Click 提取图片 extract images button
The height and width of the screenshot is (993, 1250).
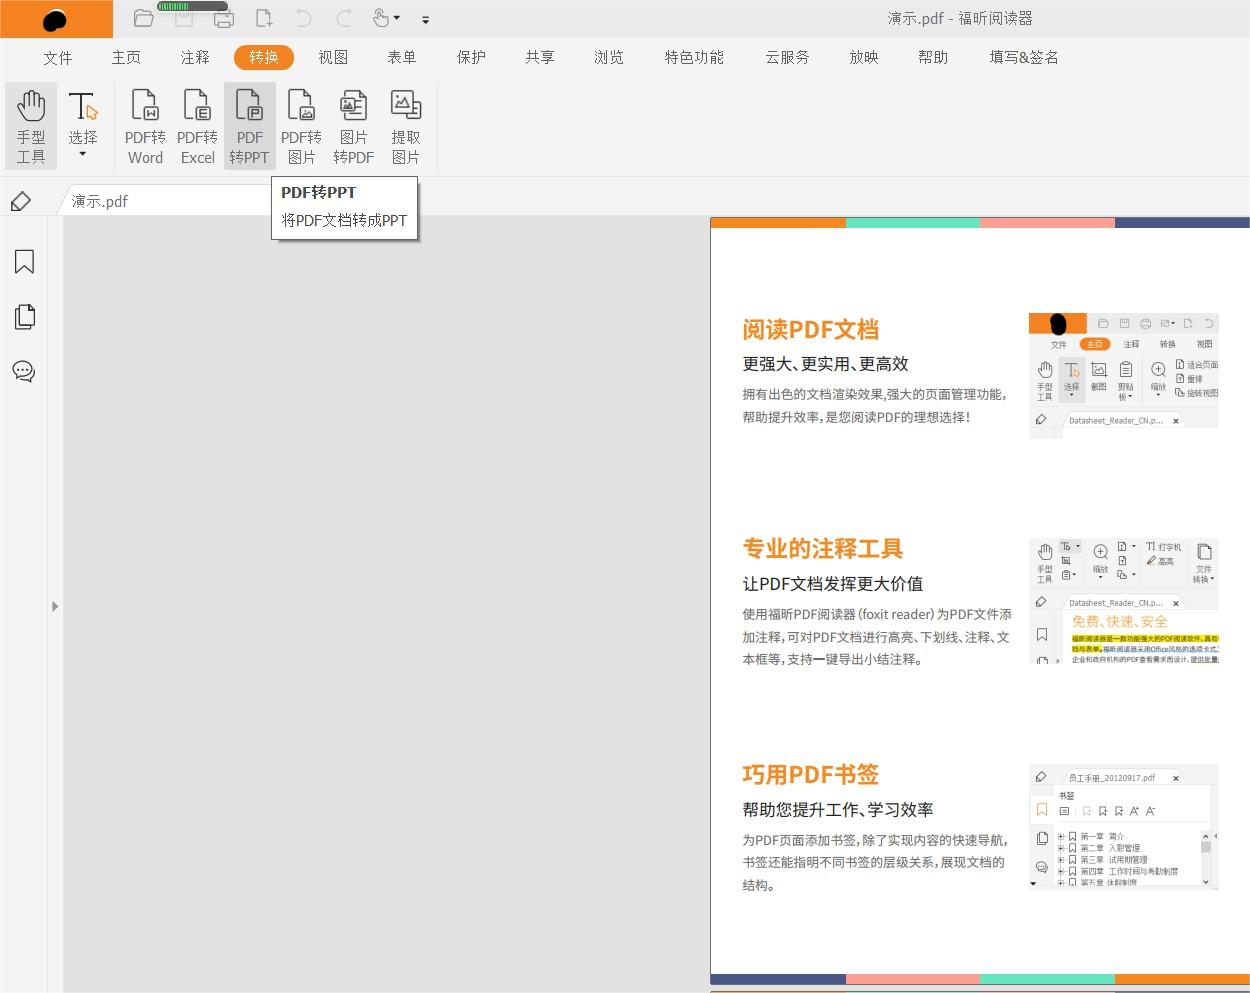406,126
